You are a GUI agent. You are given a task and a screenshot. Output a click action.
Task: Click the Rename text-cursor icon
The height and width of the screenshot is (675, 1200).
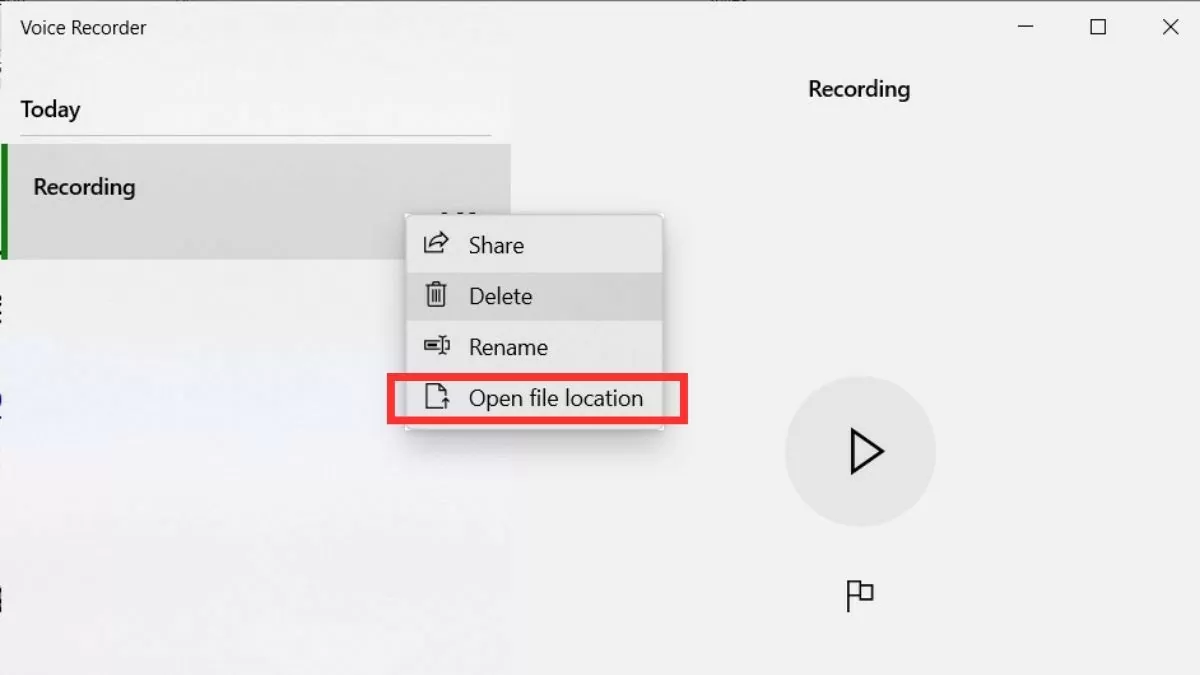coord(436,346)
